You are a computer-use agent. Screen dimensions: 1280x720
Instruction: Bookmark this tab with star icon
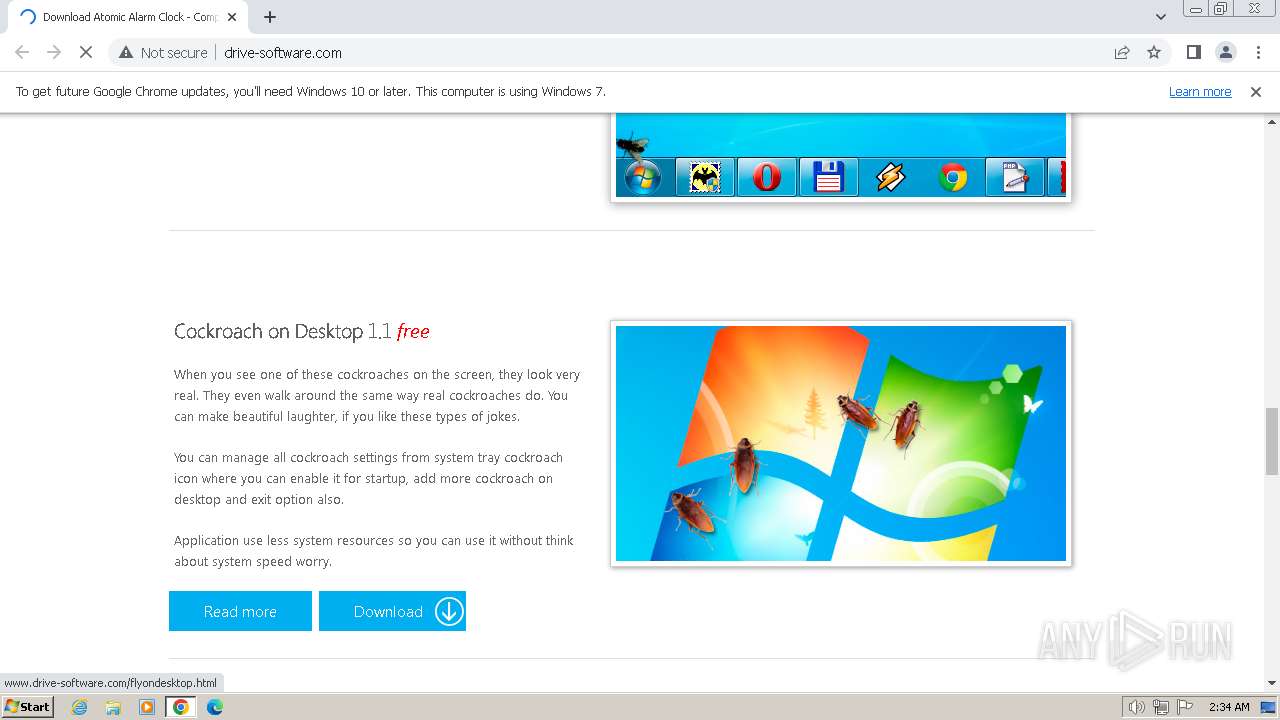(x=1154, y=53)
